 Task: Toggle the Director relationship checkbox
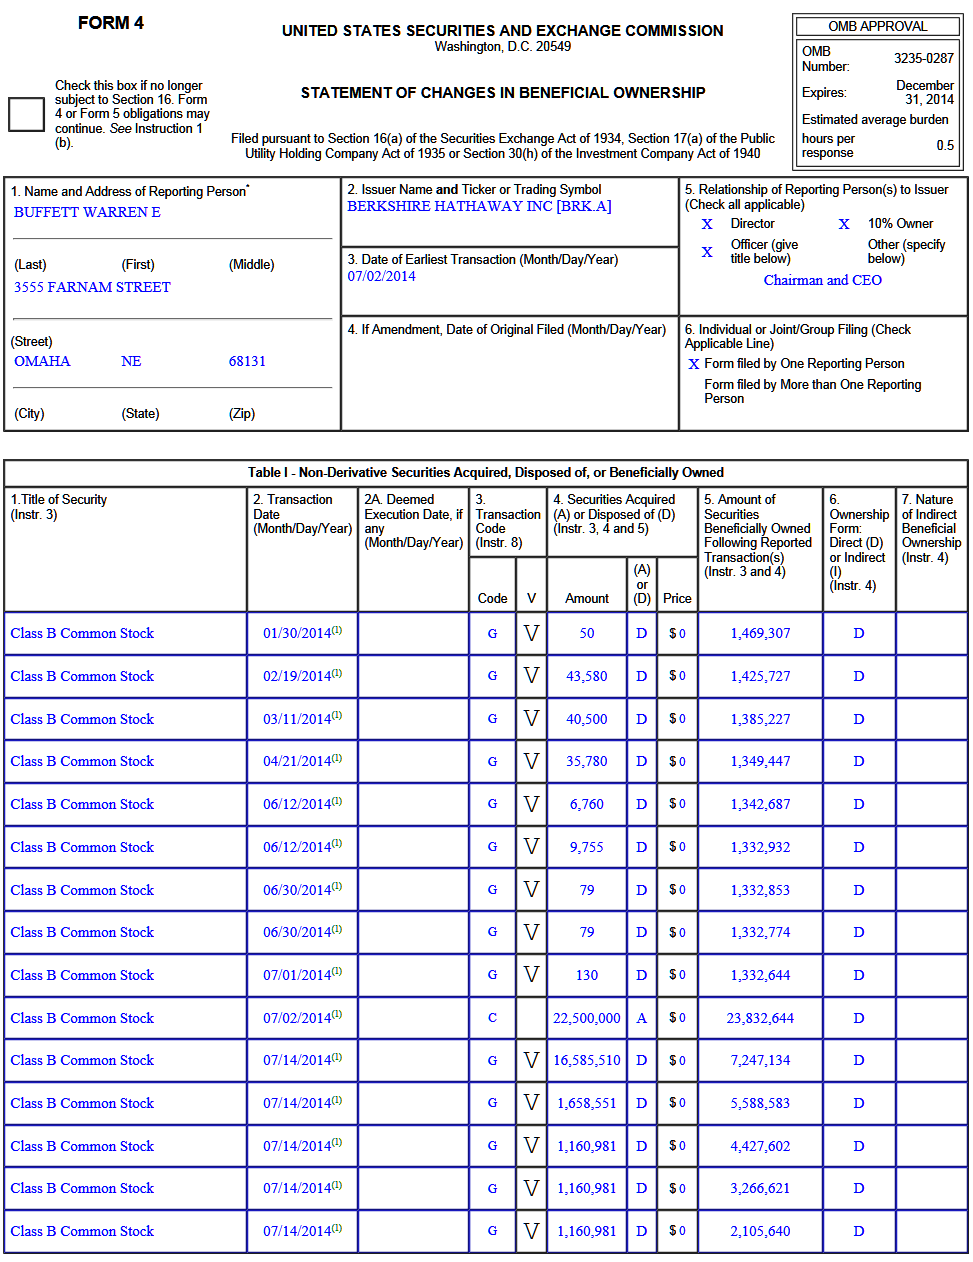tap(707, 224)
